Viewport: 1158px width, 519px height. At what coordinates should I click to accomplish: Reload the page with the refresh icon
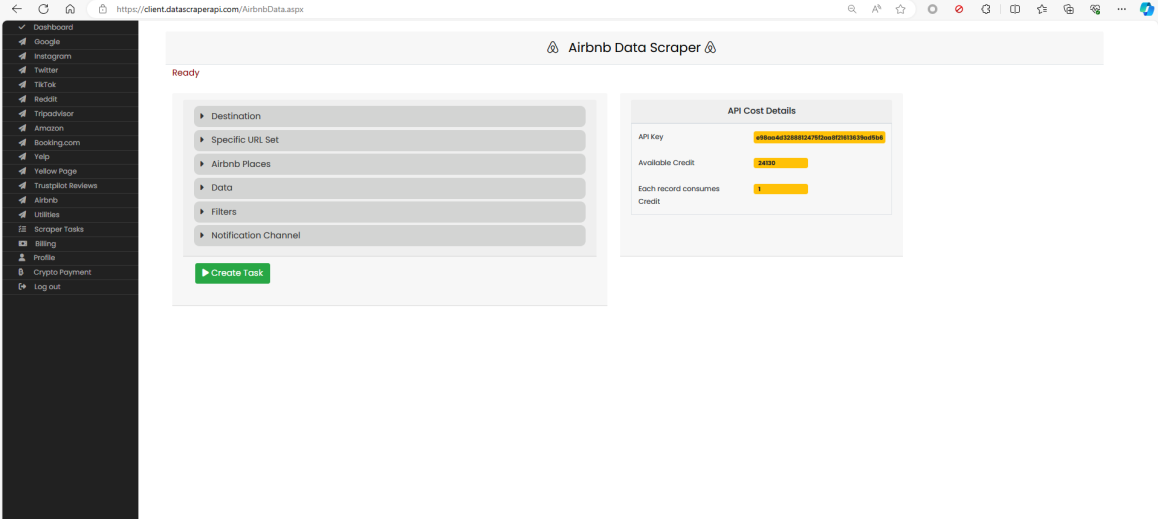(44, 9)
